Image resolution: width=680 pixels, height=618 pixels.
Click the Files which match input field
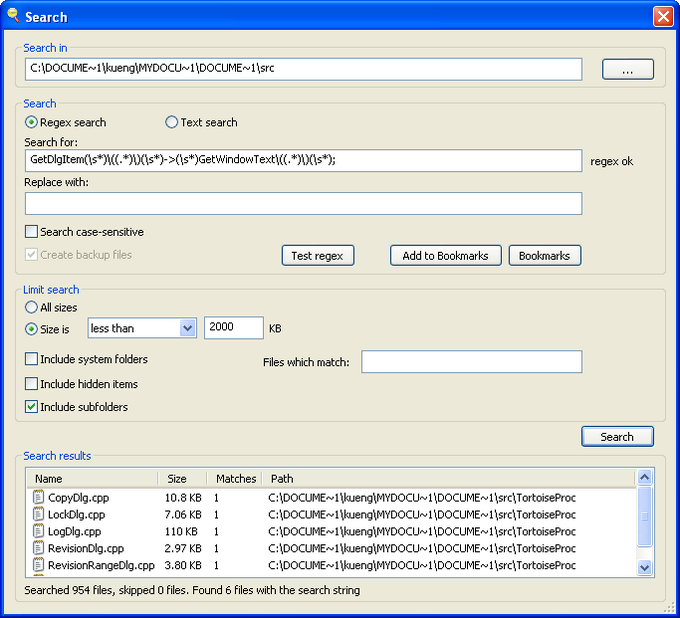pyautogui.click(x=471, y=362)
